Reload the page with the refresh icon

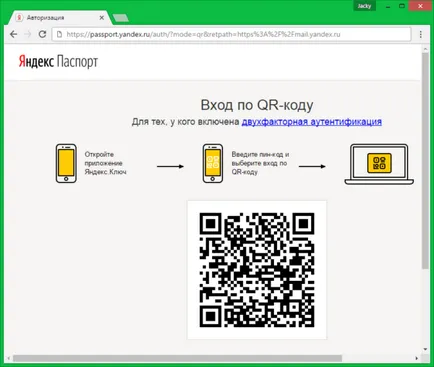[x=42, y=34]
